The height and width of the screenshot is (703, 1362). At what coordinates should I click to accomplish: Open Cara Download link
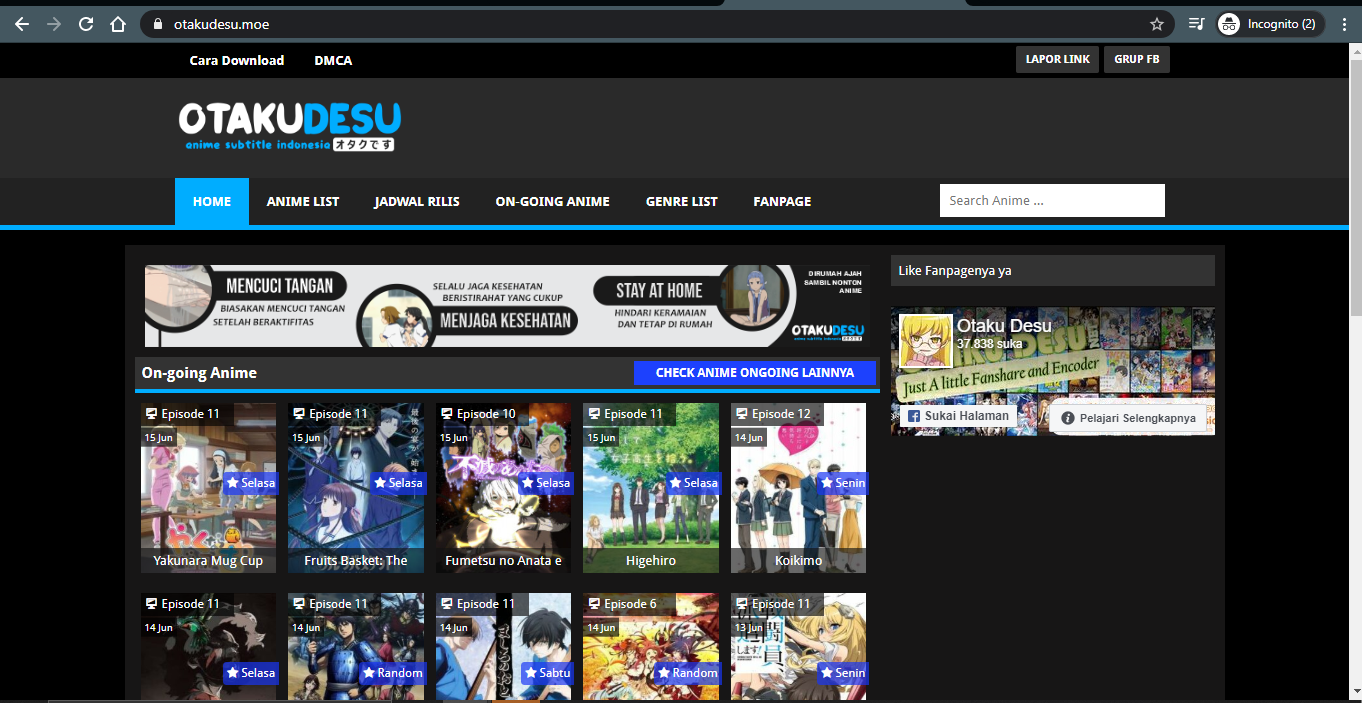tap(237, 60)
